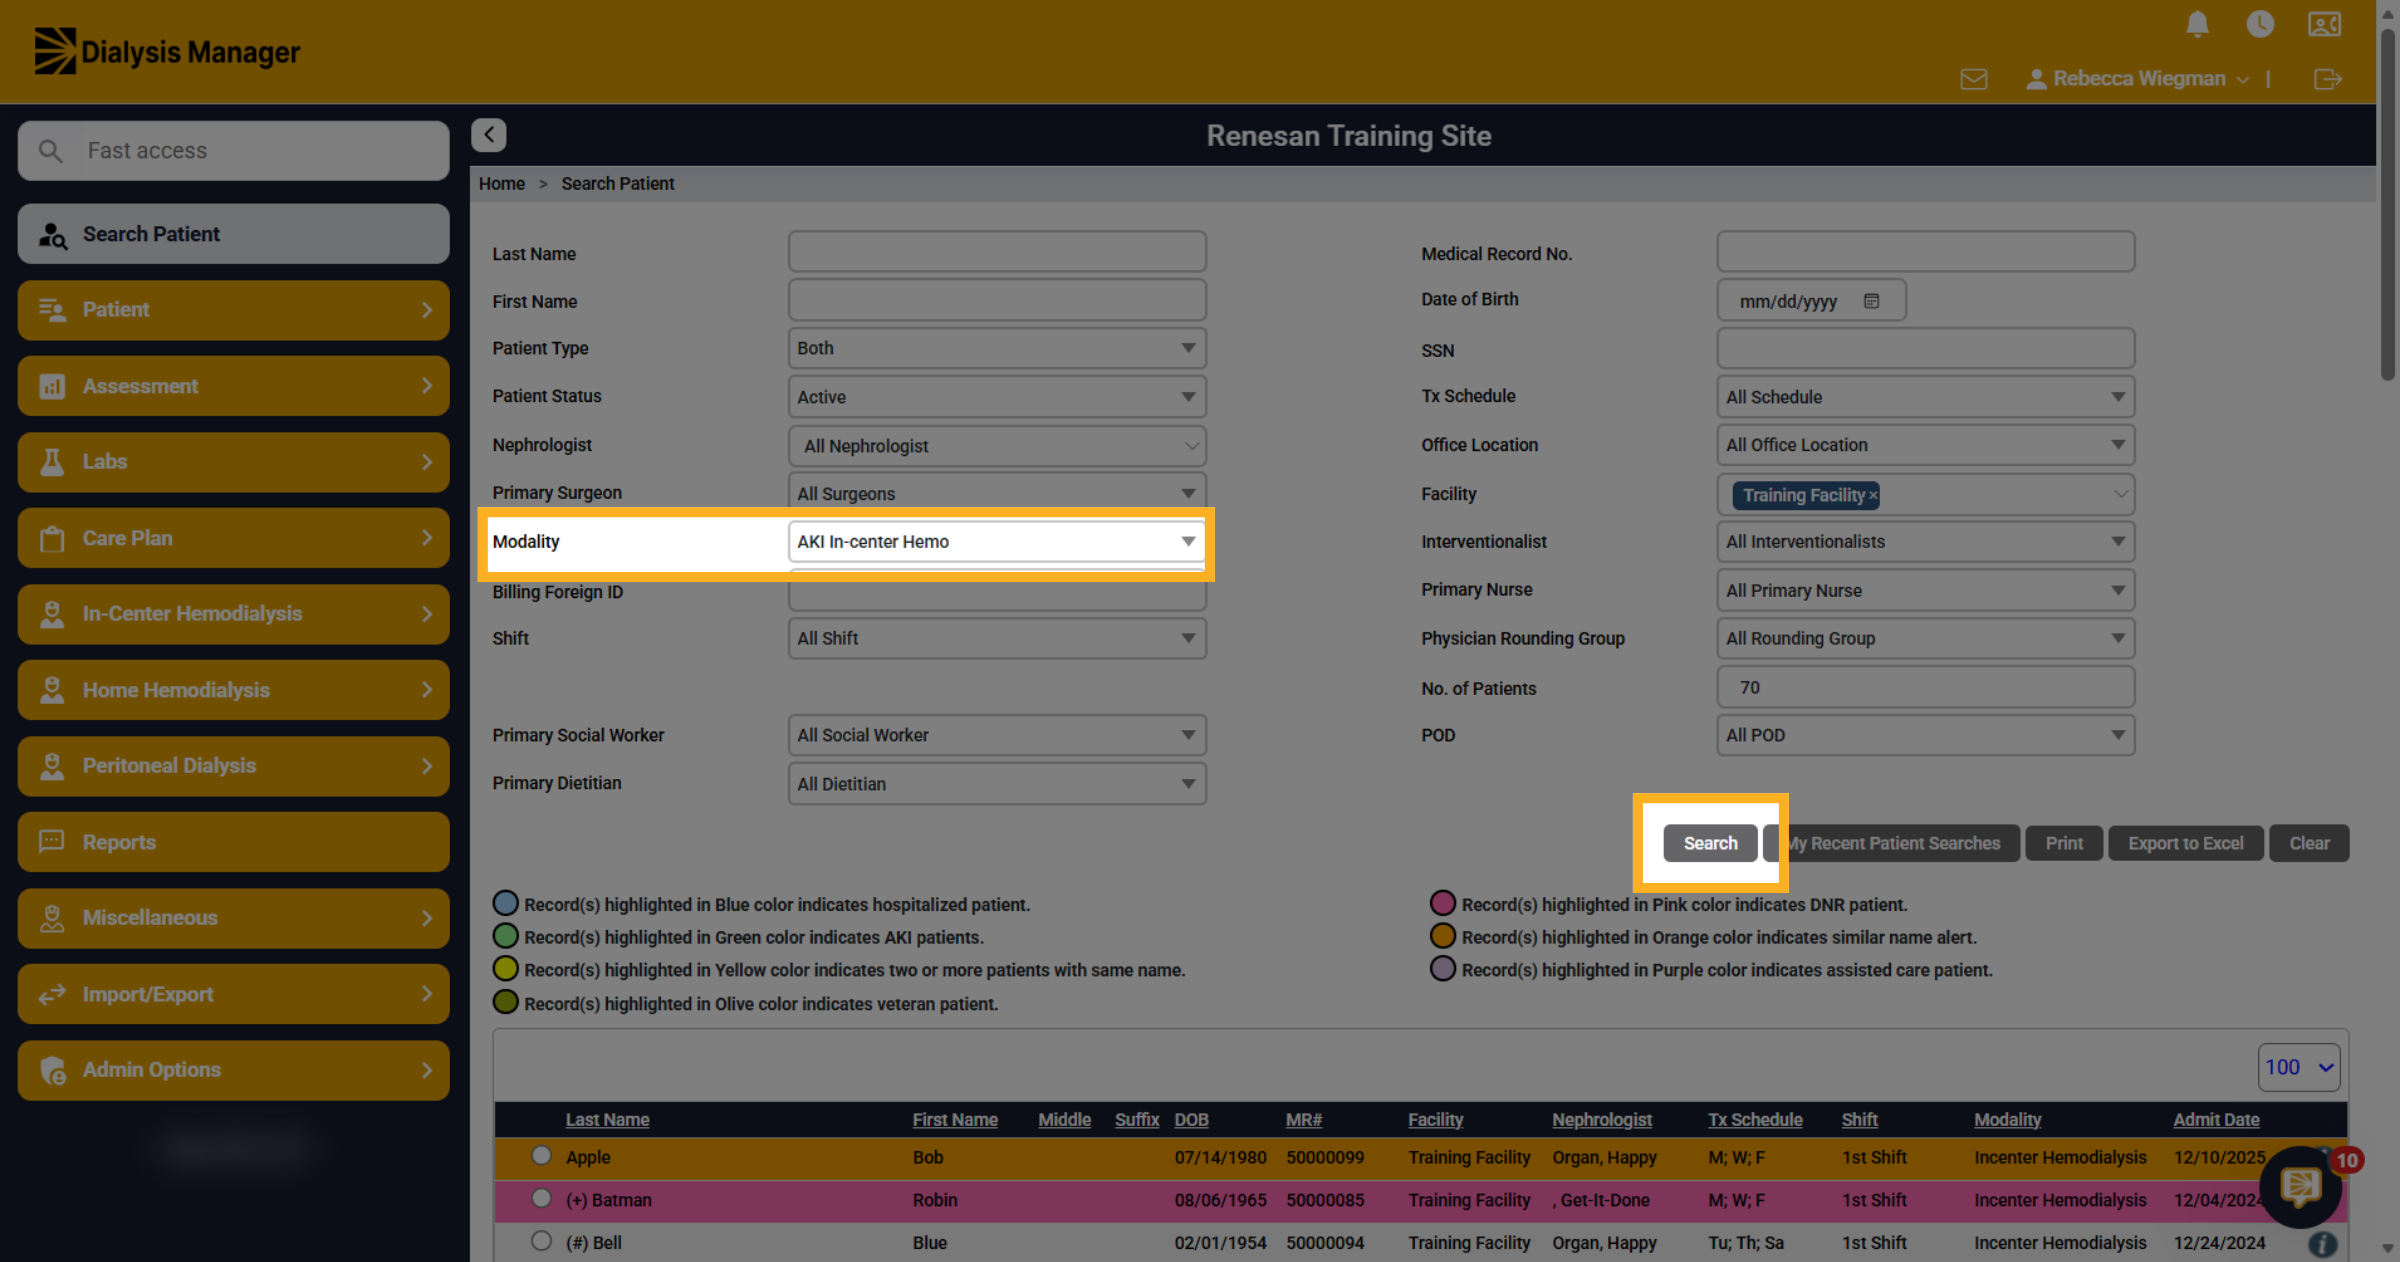The height and width of the screenshot is (1262, 2400).
Task: Click the Reports icon in sidebar
Action: (52, 842)
